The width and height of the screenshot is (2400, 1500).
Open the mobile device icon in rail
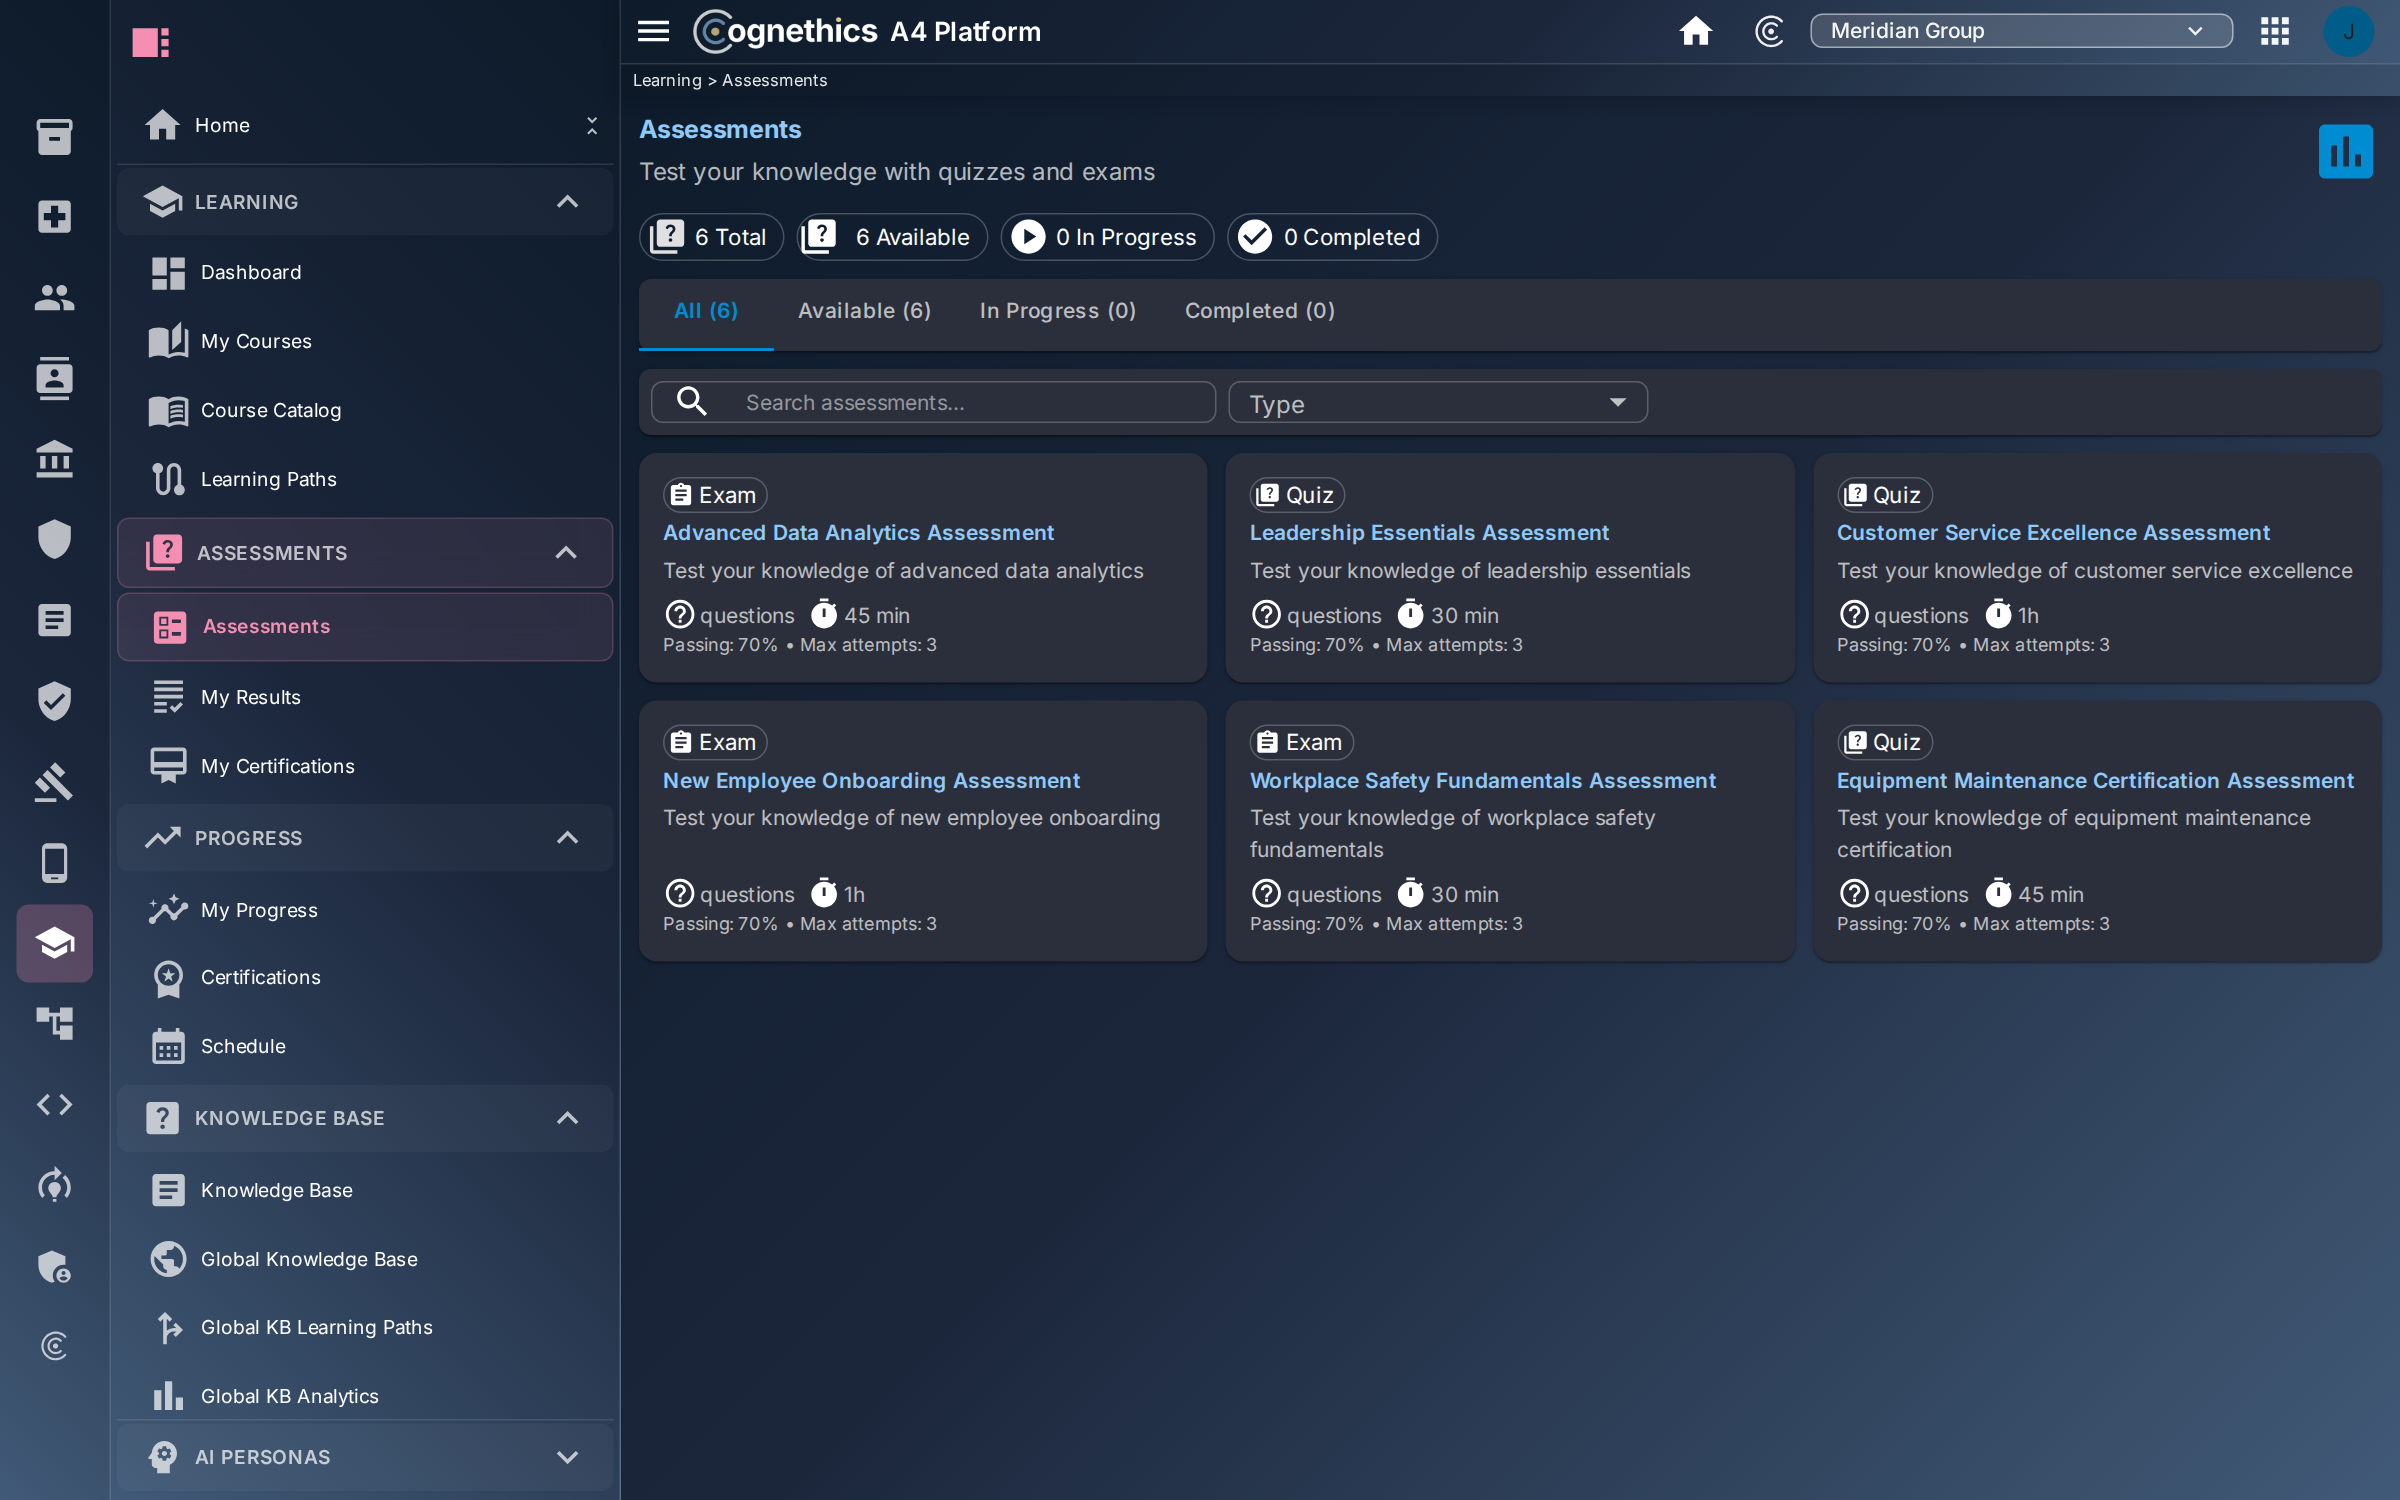pos(54,862)
